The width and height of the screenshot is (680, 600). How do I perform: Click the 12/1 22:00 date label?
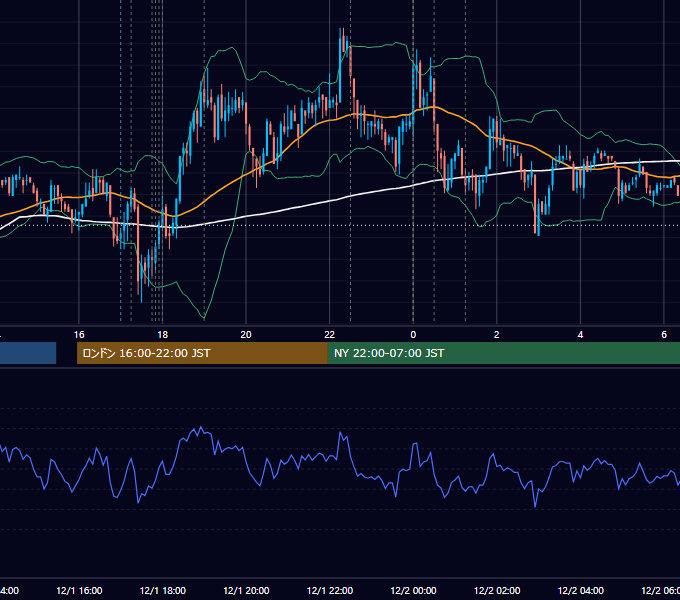[x=330, y=591]
